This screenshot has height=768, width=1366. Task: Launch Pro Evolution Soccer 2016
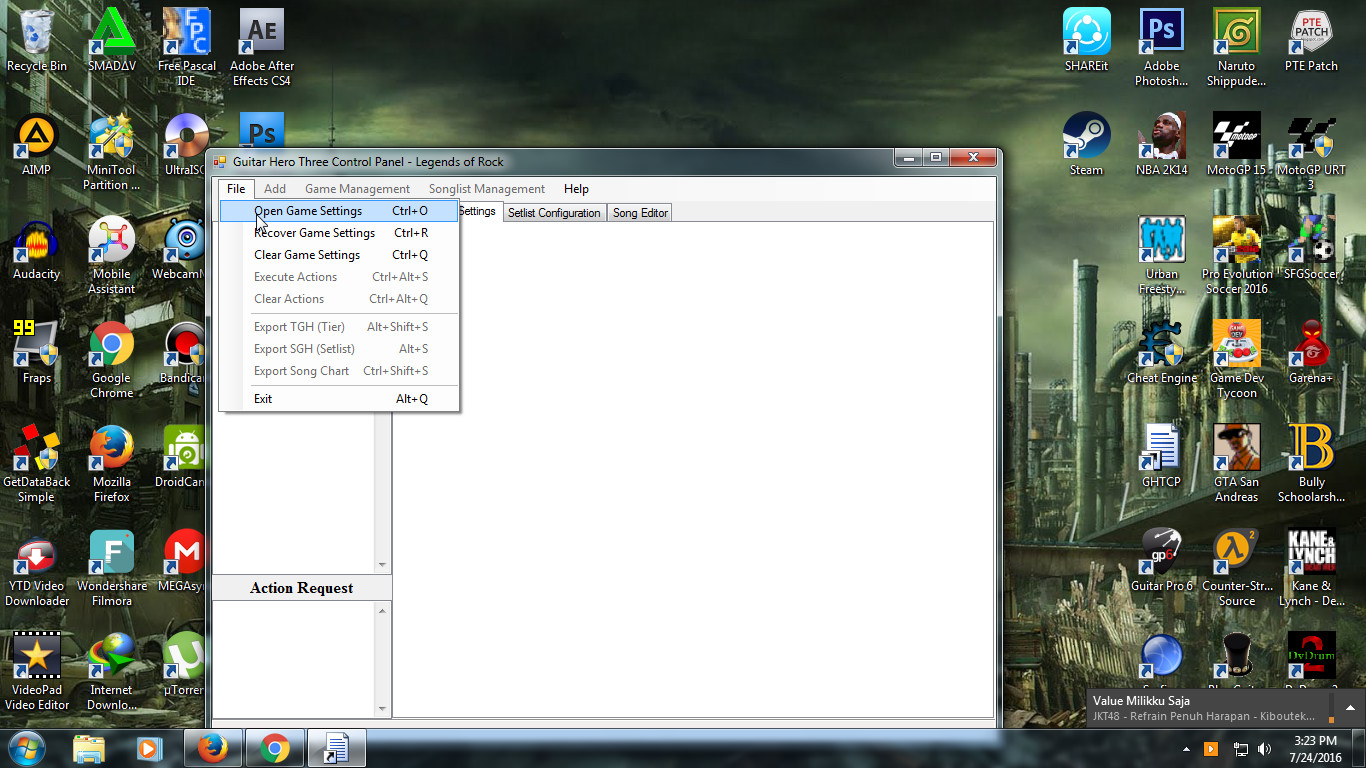1237,256
